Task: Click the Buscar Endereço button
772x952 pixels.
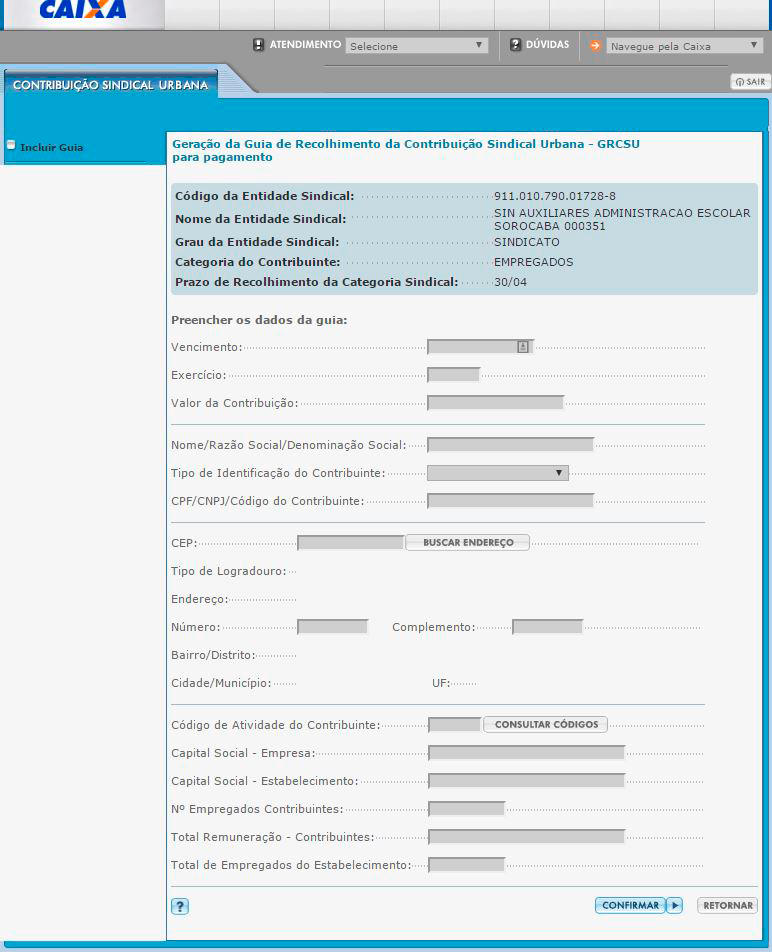Action: click(x=467, y=542)
